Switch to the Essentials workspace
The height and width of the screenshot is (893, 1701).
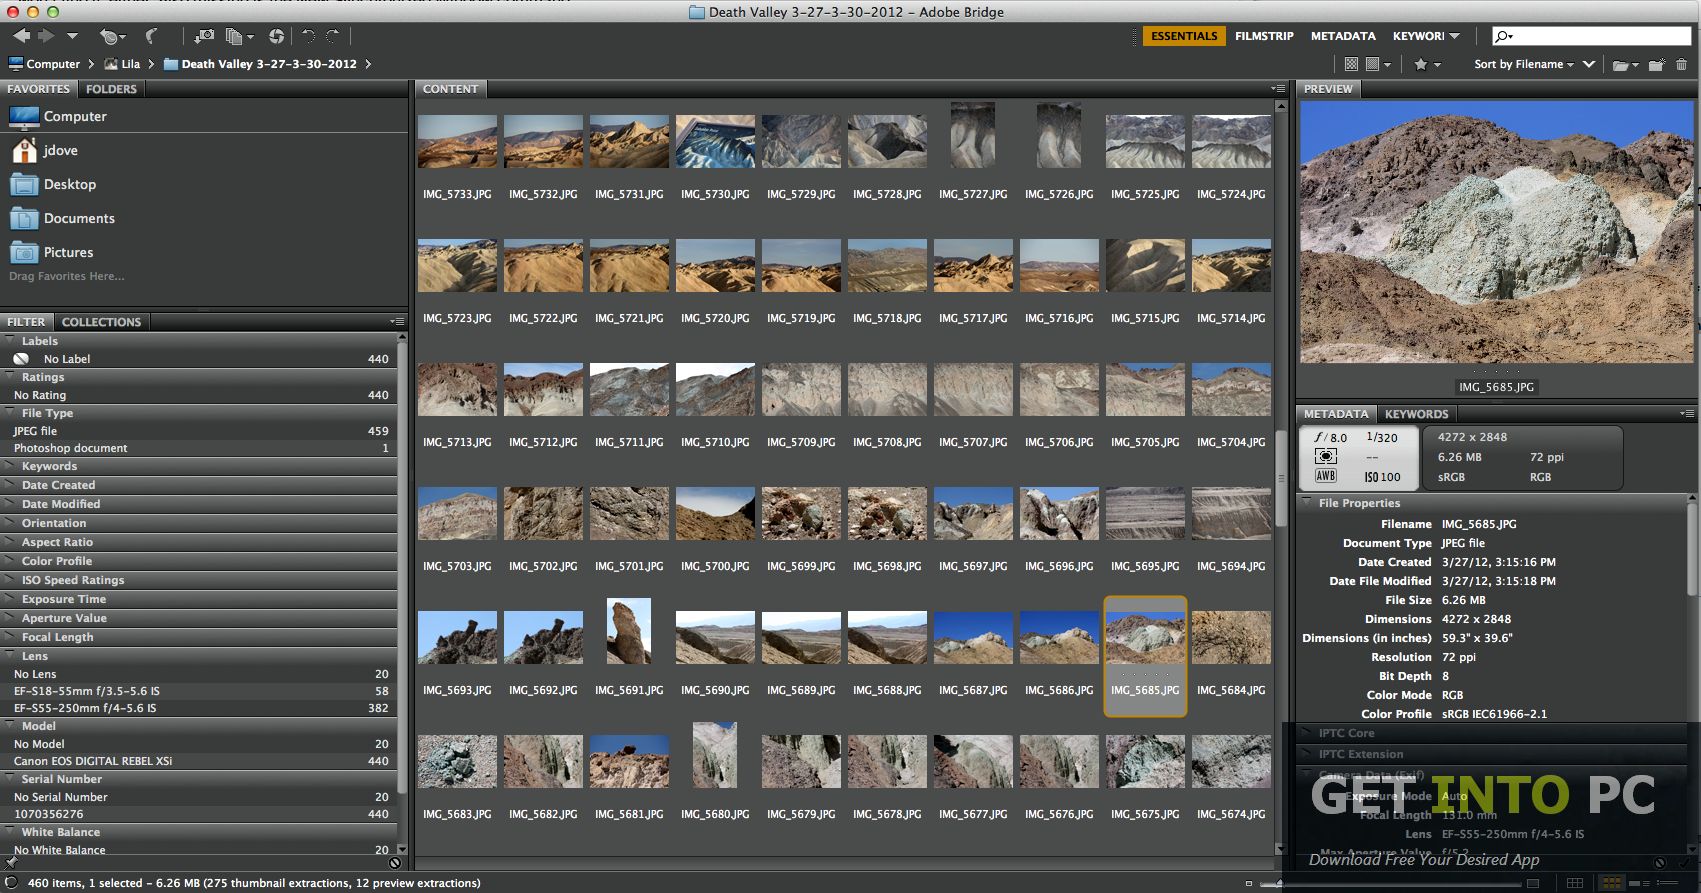point(1184,36)
